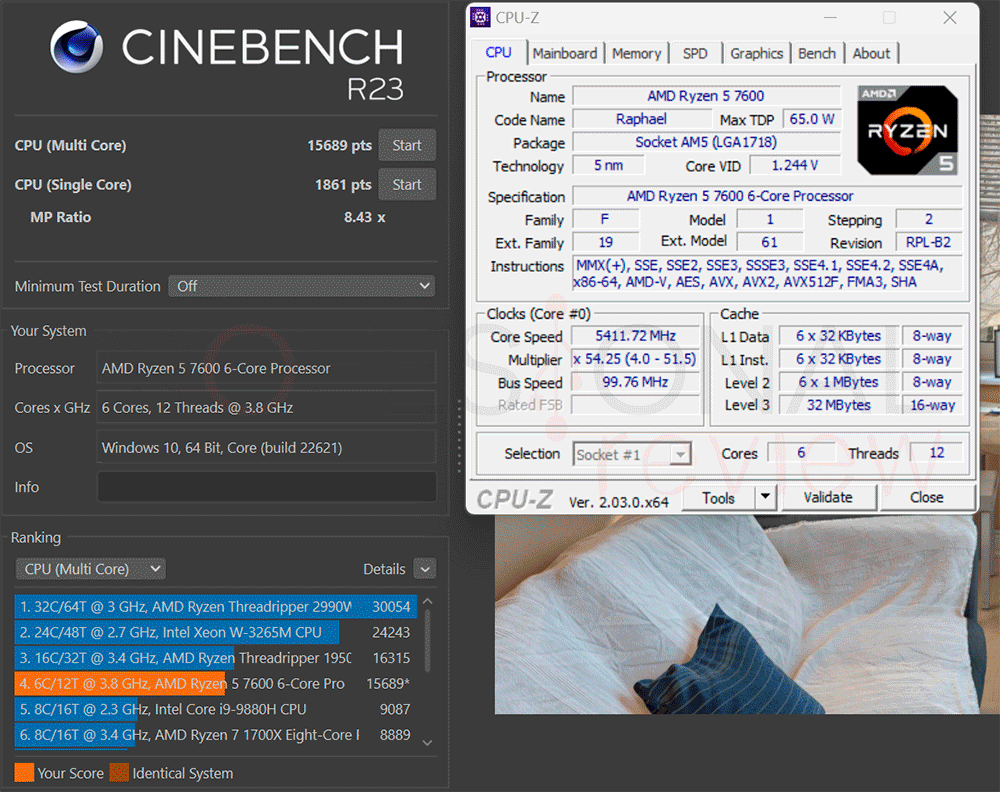Click the multi core score 15689 pts

pos(339,145)
